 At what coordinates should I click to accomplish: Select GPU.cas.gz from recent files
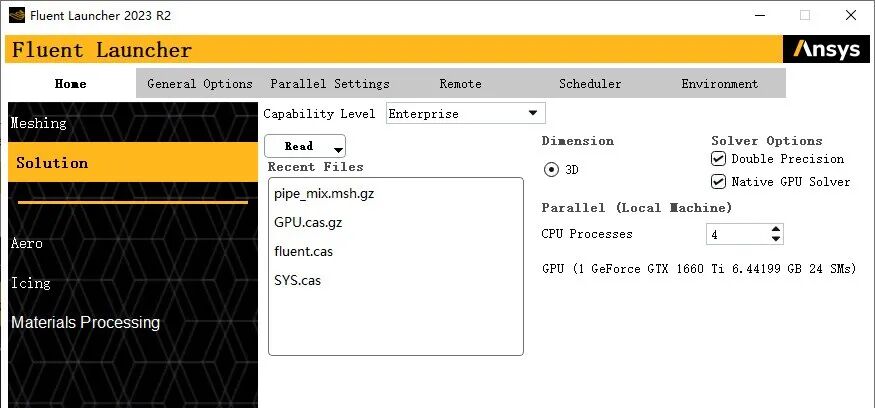pos(308,223)
